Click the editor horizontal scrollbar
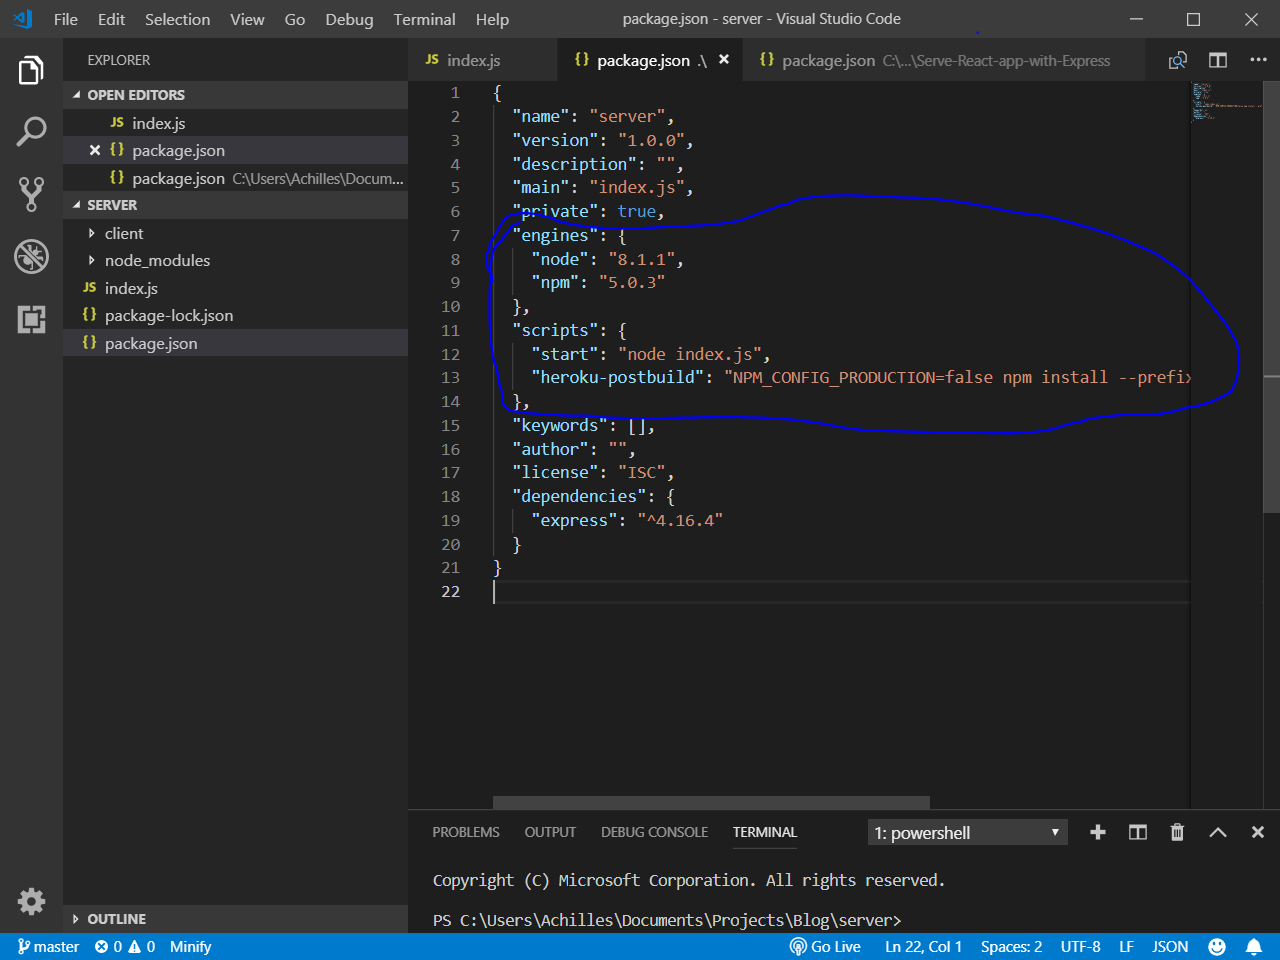1280x960 pixels. [x=711, y=802]
